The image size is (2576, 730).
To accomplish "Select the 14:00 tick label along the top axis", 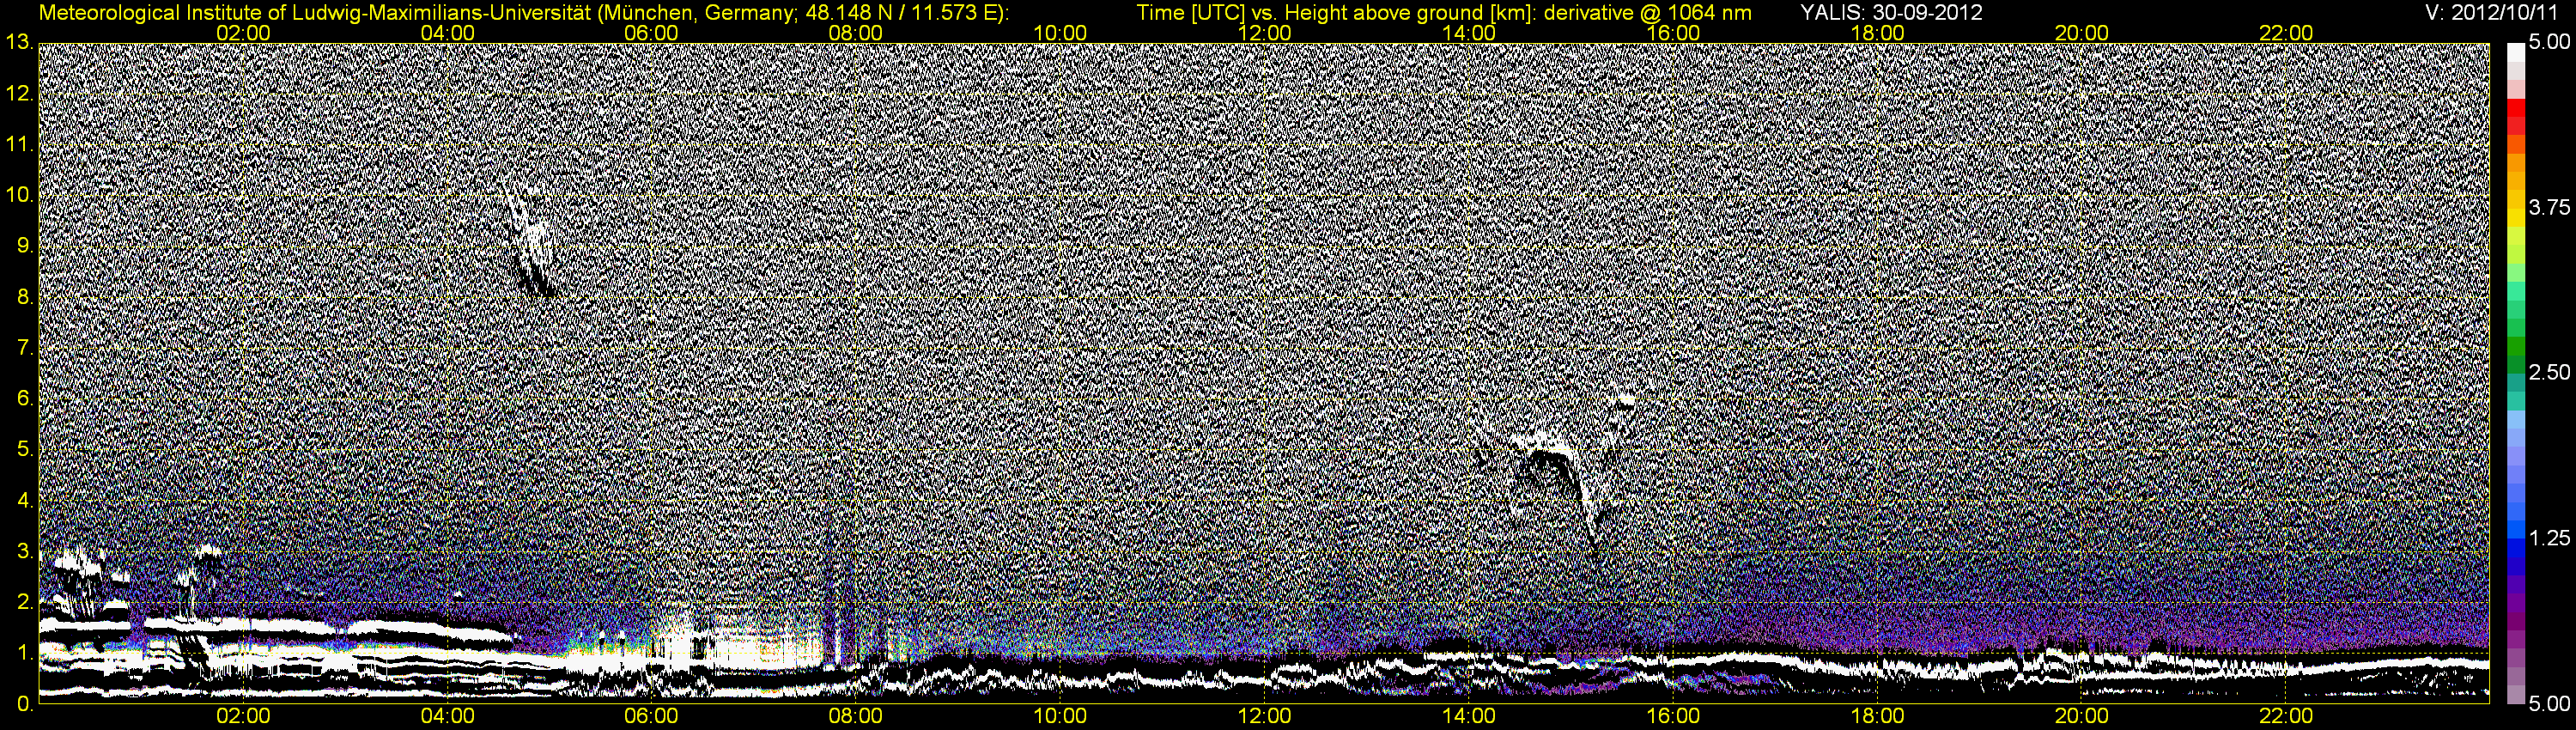I will coord(1469,33).
